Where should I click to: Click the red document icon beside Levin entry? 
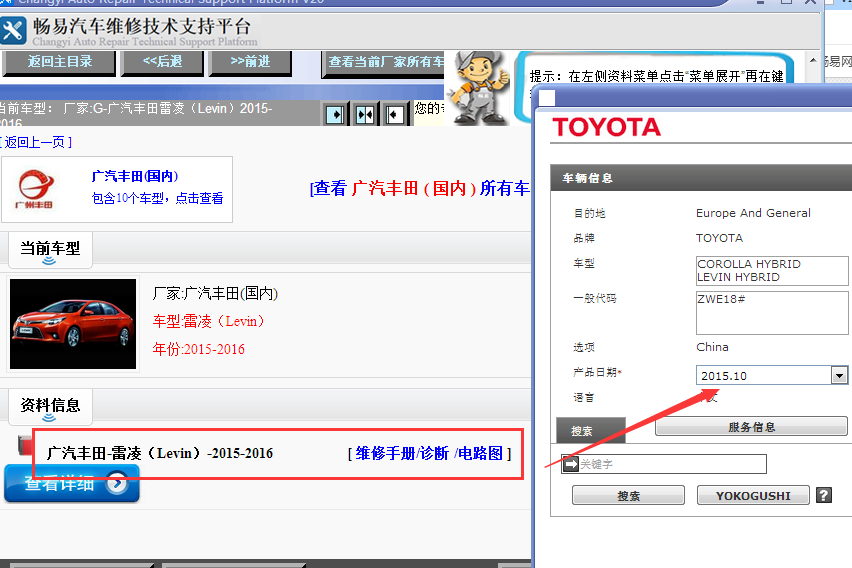pos(25,445)
